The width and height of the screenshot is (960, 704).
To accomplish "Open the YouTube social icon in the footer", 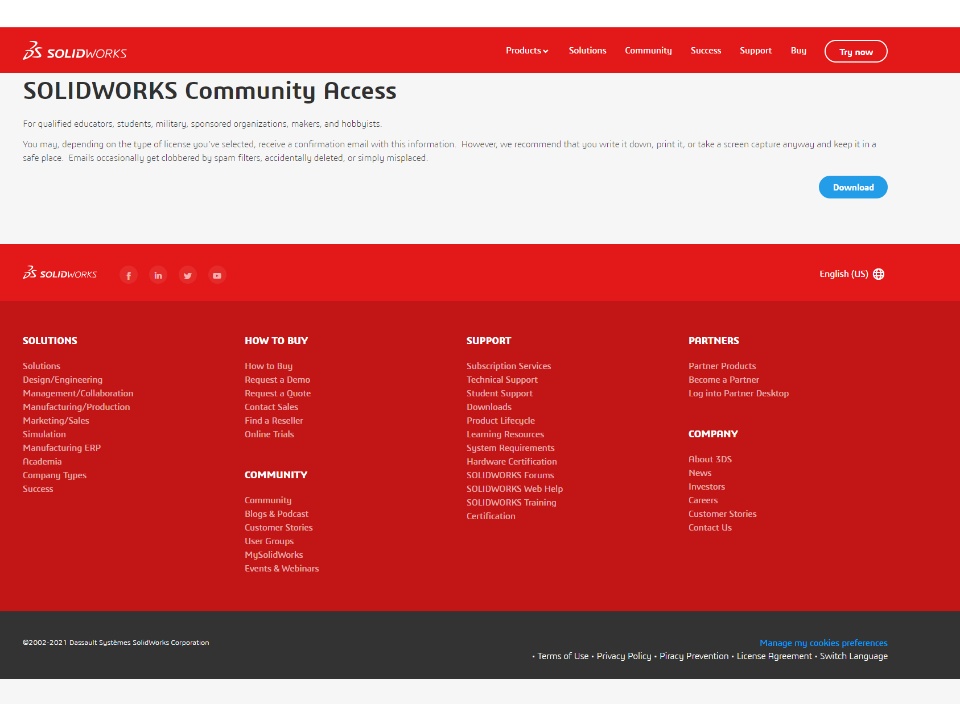I will 217,275.
